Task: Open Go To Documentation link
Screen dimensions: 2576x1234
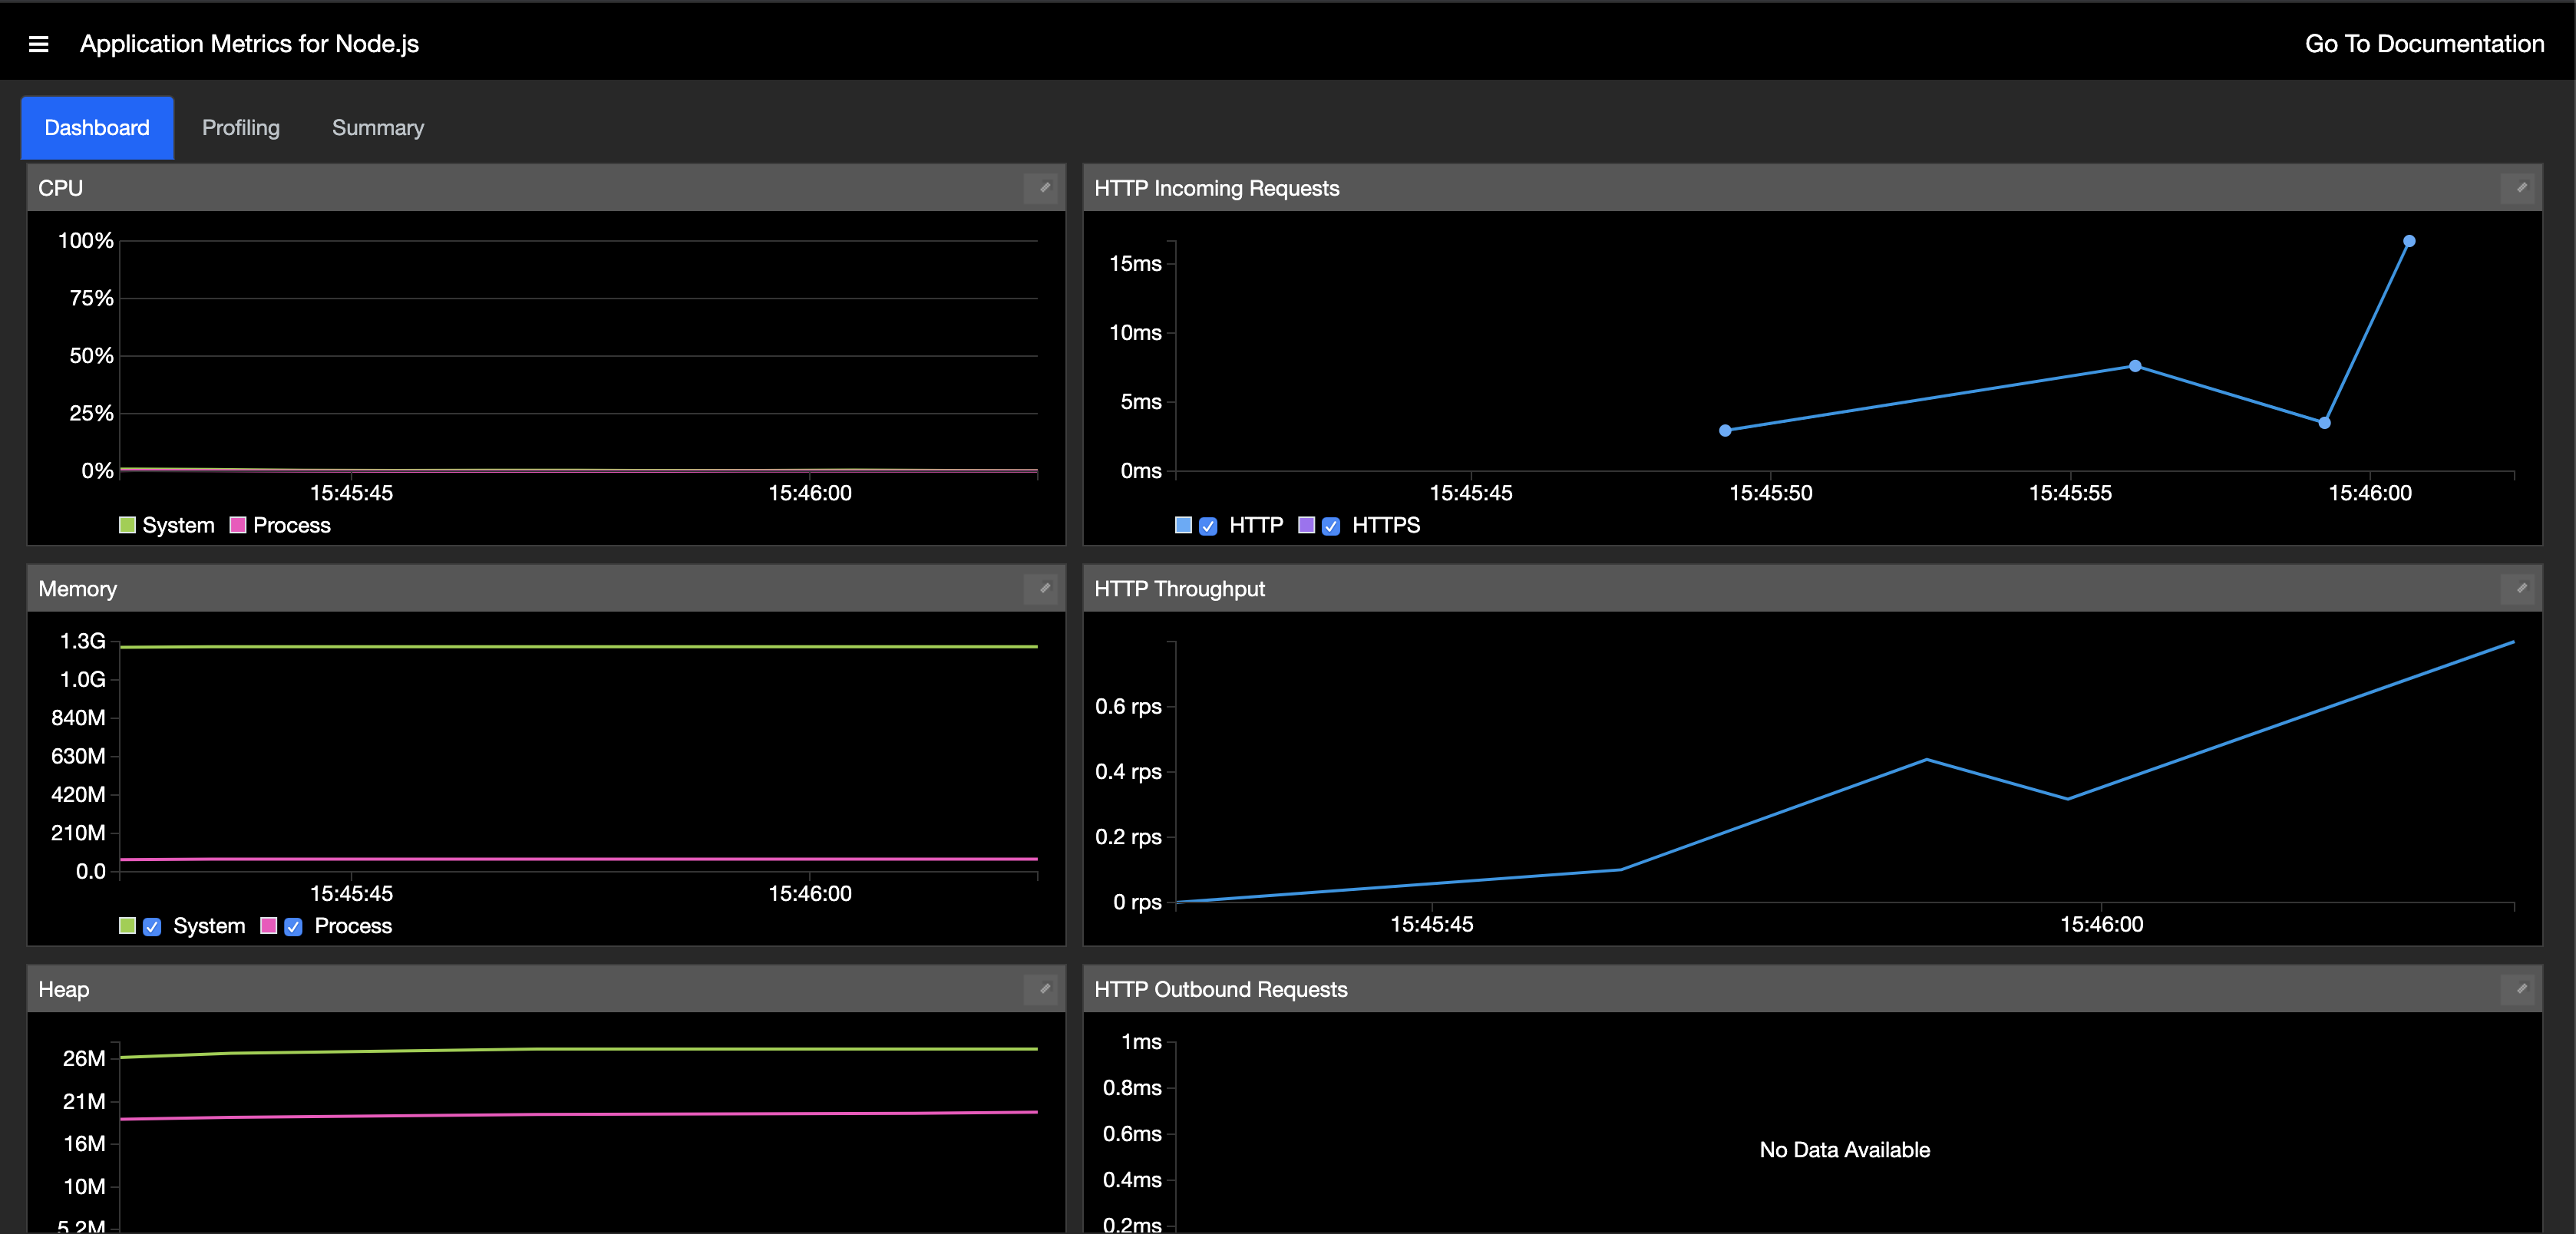Action: [x=2424, y=44]
